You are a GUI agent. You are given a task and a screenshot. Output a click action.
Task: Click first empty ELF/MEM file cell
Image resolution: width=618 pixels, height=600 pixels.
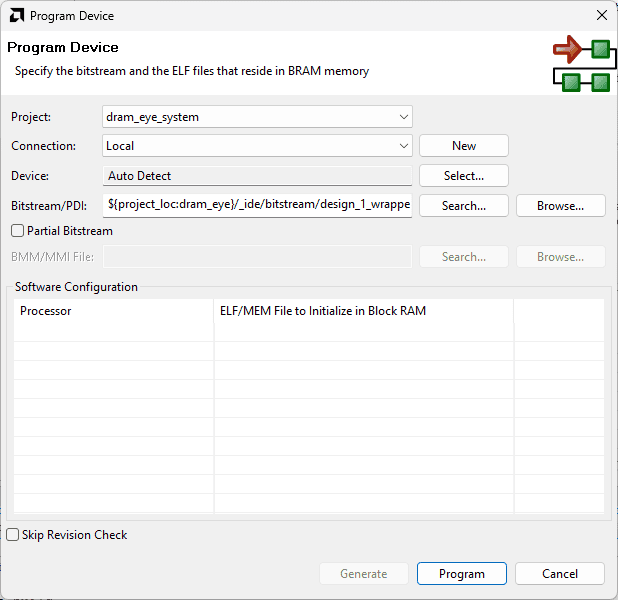363,333
